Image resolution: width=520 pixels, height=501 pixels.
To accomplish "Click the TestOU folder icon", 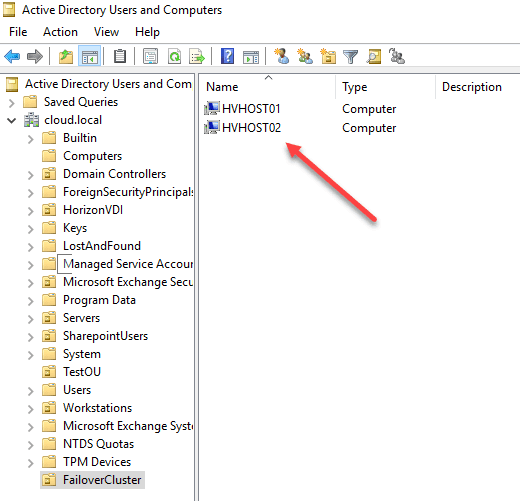I will click(x=49, y=372).
